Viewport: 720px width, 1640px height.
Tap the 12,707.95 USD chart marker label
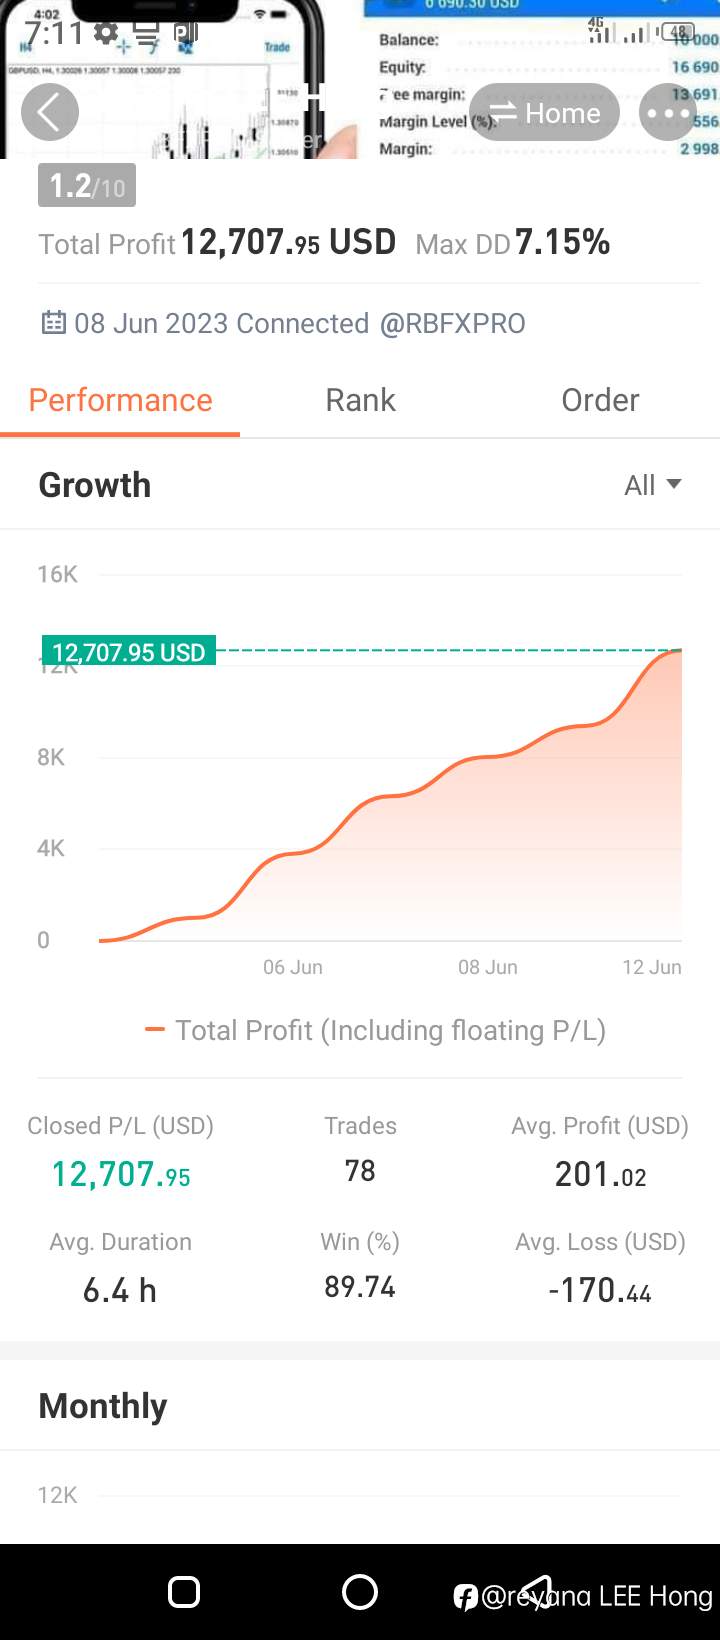(x=129, y=651)
